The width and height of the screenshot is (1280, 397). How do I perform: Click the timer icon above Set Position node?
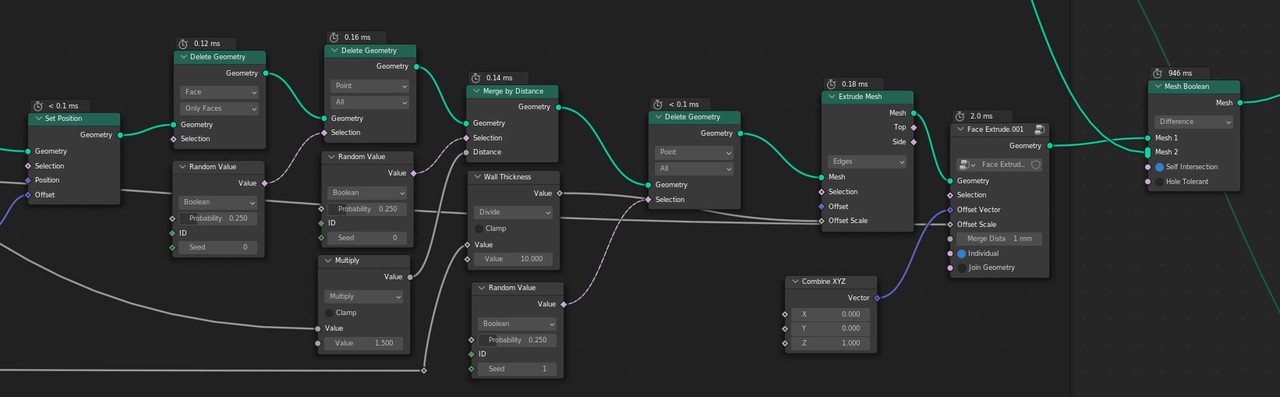[37, 105]
